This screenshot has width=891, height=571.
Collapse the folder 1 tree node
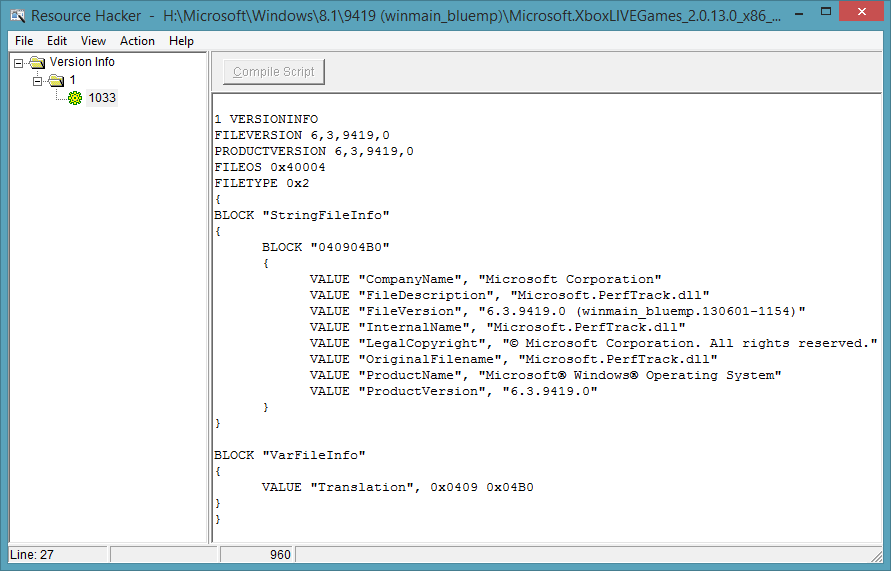pos(38,81)
